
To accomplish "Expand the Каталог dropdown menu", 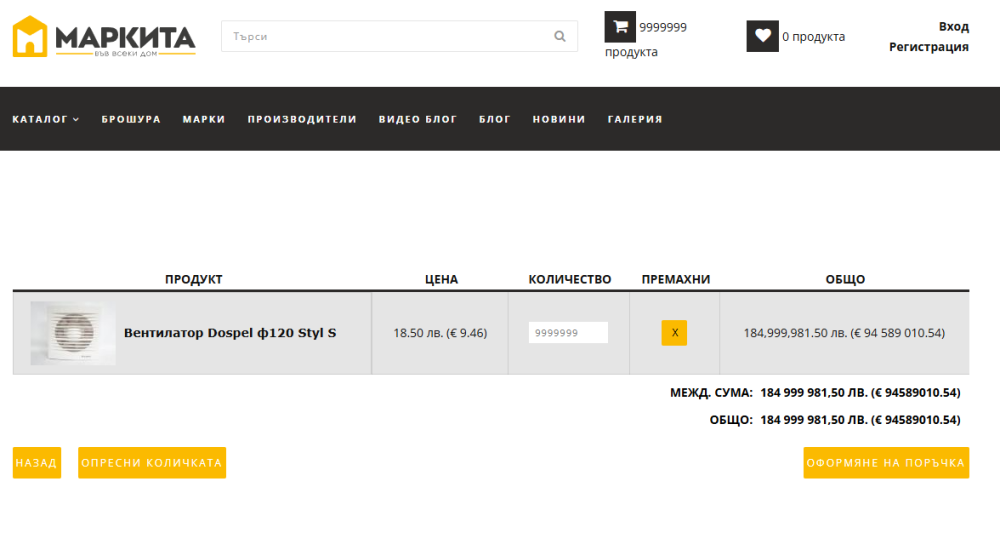I will (45, 119).
